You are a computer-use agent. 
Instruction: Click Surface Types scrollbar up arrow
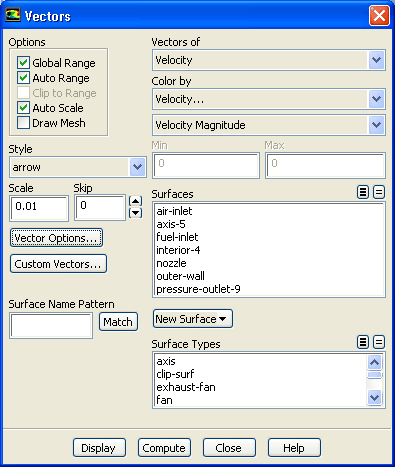(x=375, y=362)
